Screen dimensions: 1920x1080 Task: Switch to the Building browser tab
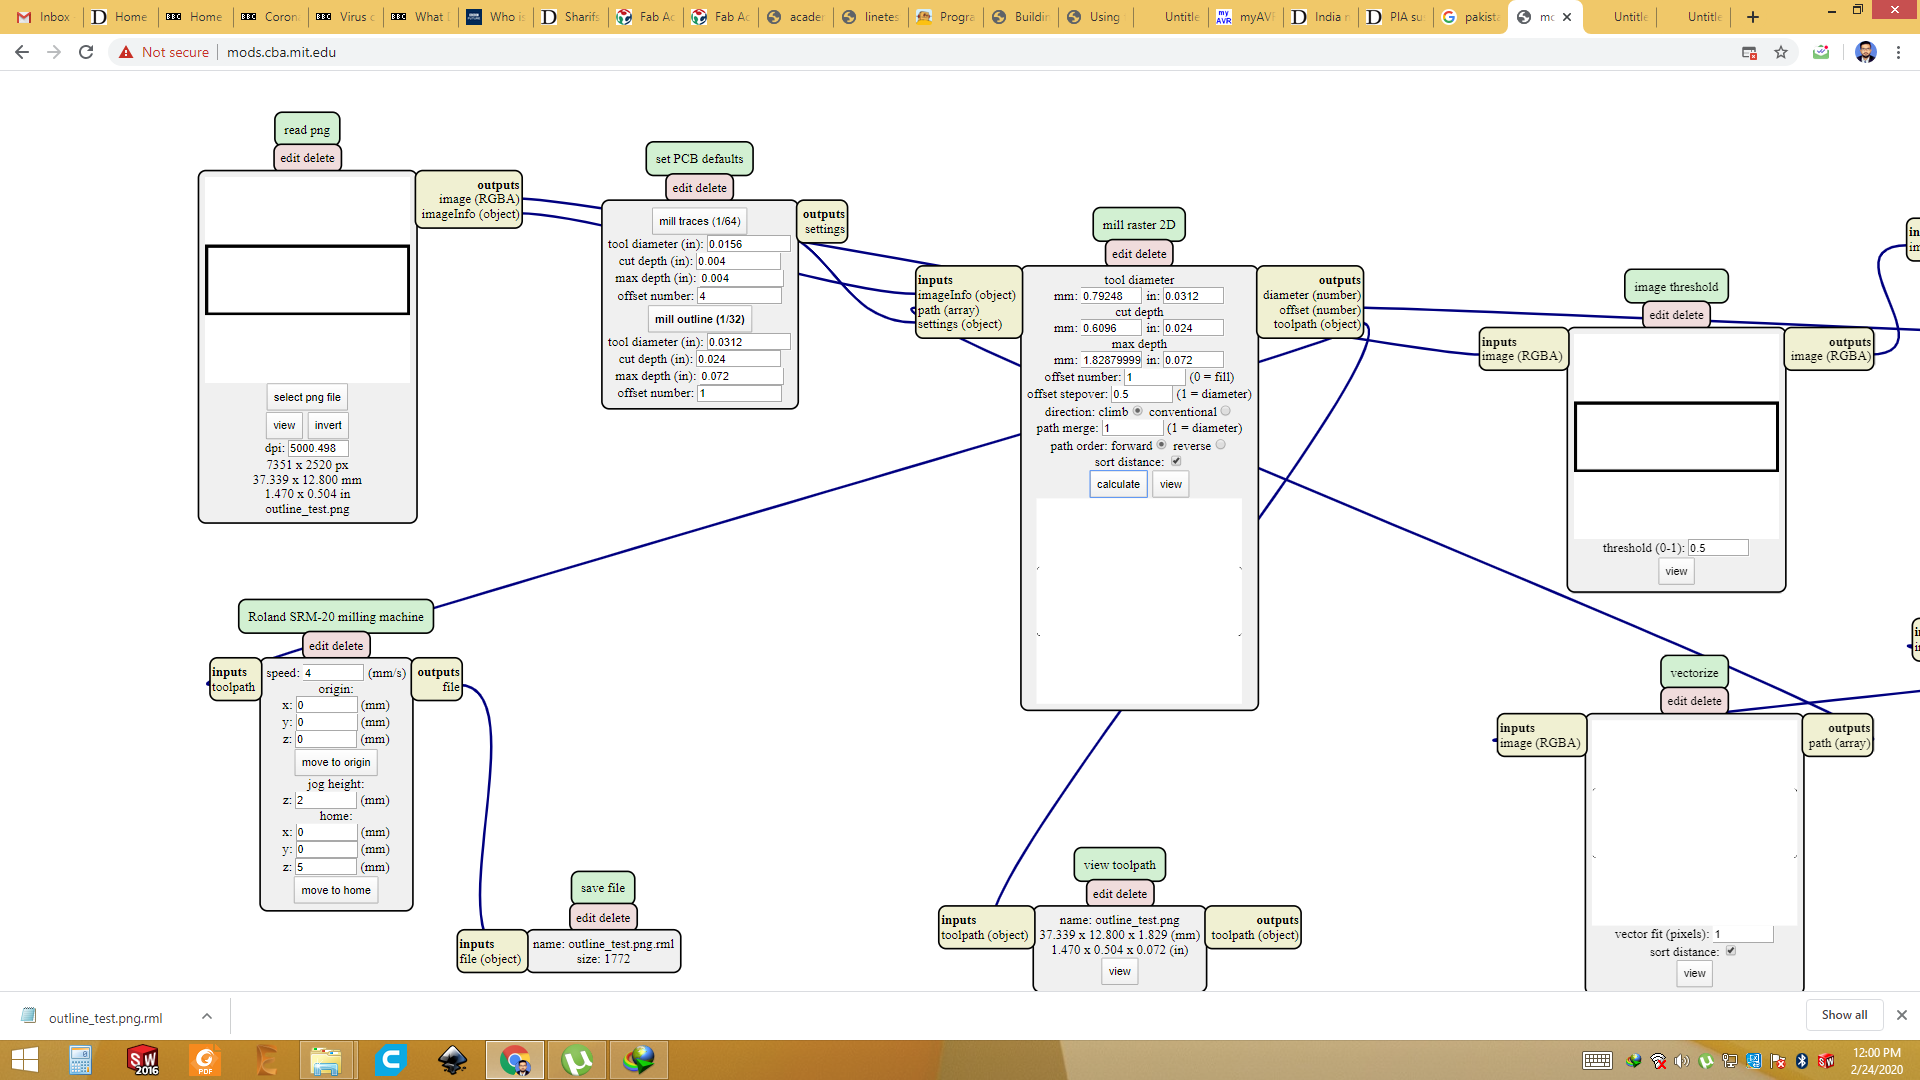1020,17
